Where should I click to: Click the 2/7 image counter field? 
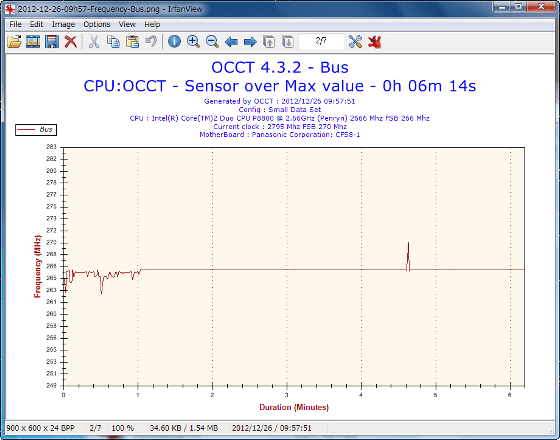click(321, 41)
